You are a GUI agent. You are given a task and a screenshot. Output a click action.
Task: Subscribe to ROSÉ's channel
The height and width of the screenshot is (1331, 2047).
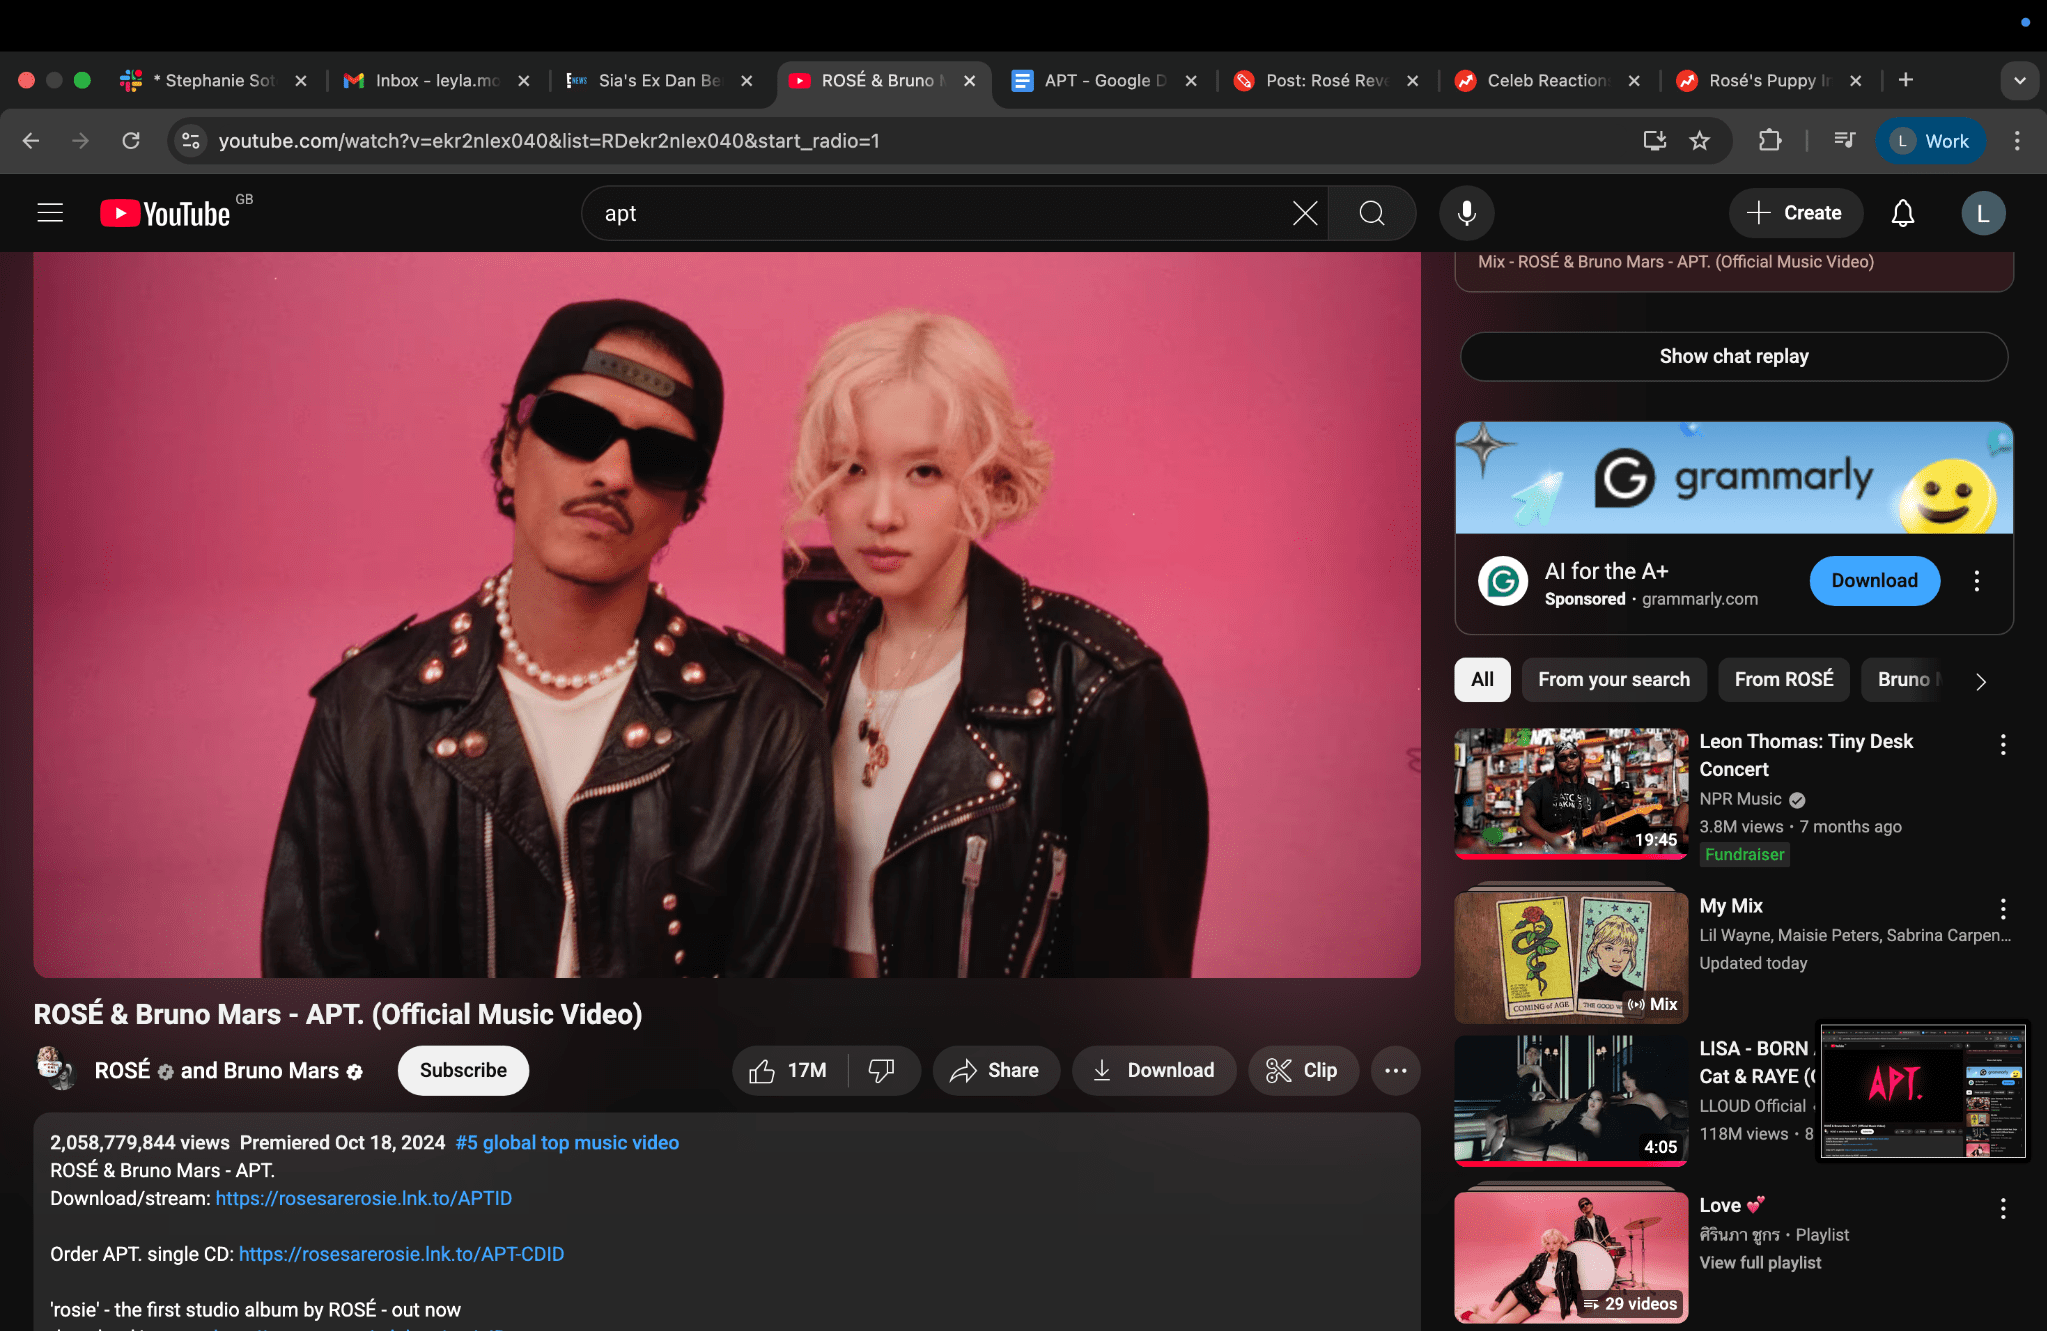click(463, 1071)
